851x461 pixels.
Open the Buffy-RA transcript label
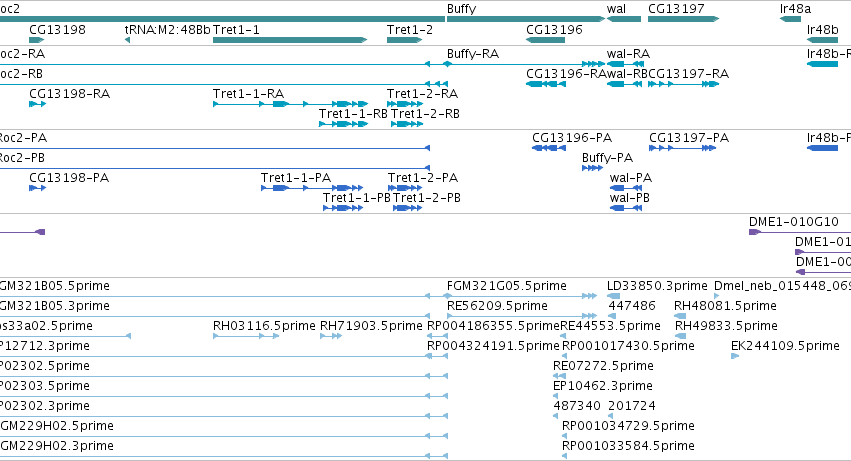click(x=473, y=54)
